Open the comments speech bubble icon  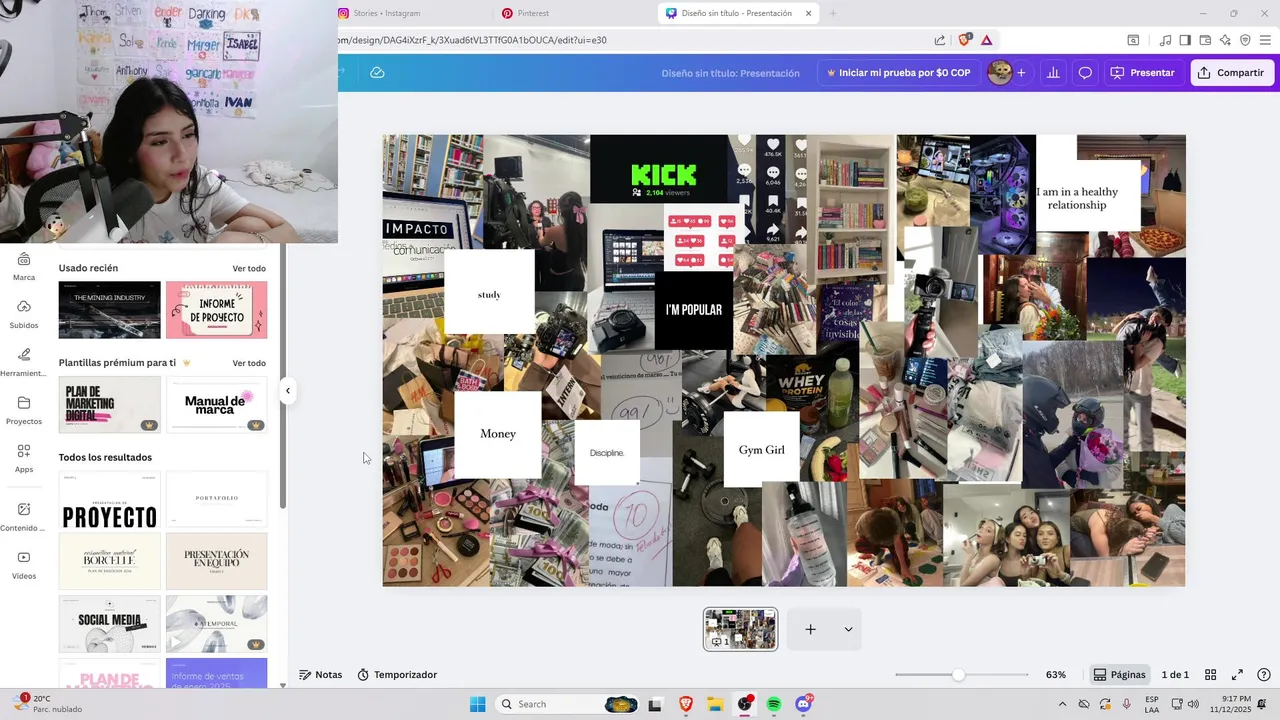[x=1085, y=73]
